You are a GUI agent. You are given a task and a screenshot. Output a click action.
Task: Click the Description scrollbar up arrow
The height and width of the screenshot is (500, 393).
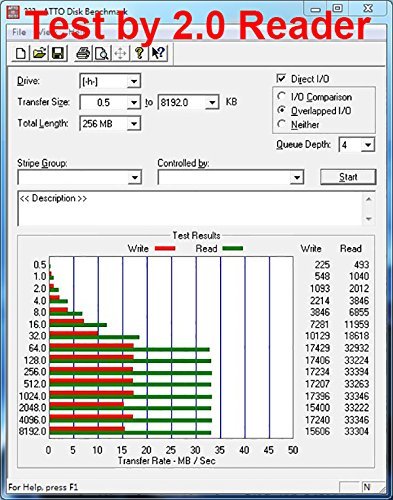tap(369, 199)
